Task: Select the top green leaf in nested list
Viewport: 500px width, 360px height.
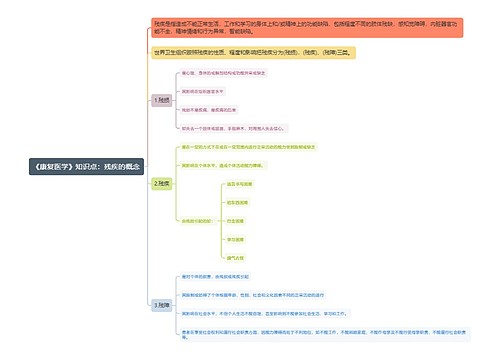Action: [239, 184]
